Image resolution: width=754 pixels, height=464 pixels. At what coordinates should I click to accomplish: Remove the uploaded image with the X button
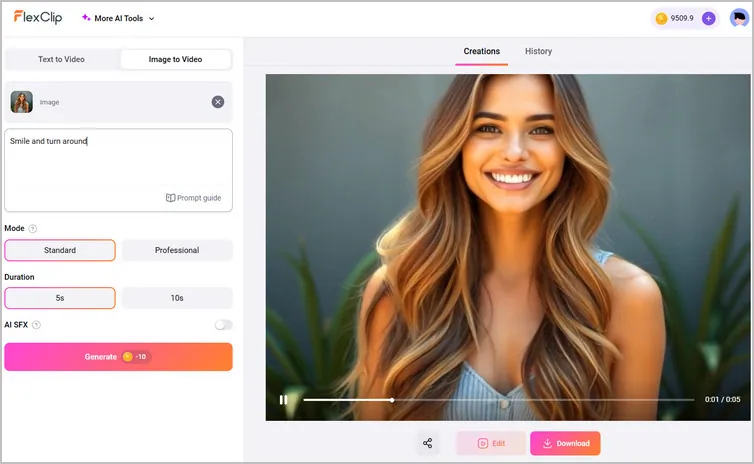coord(218,102)
